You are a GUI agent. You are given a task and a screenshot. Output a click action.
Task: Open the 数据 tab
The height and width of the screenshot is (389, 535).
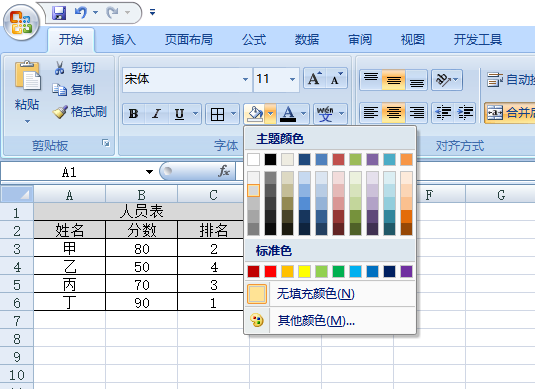[x=307, y=40]
